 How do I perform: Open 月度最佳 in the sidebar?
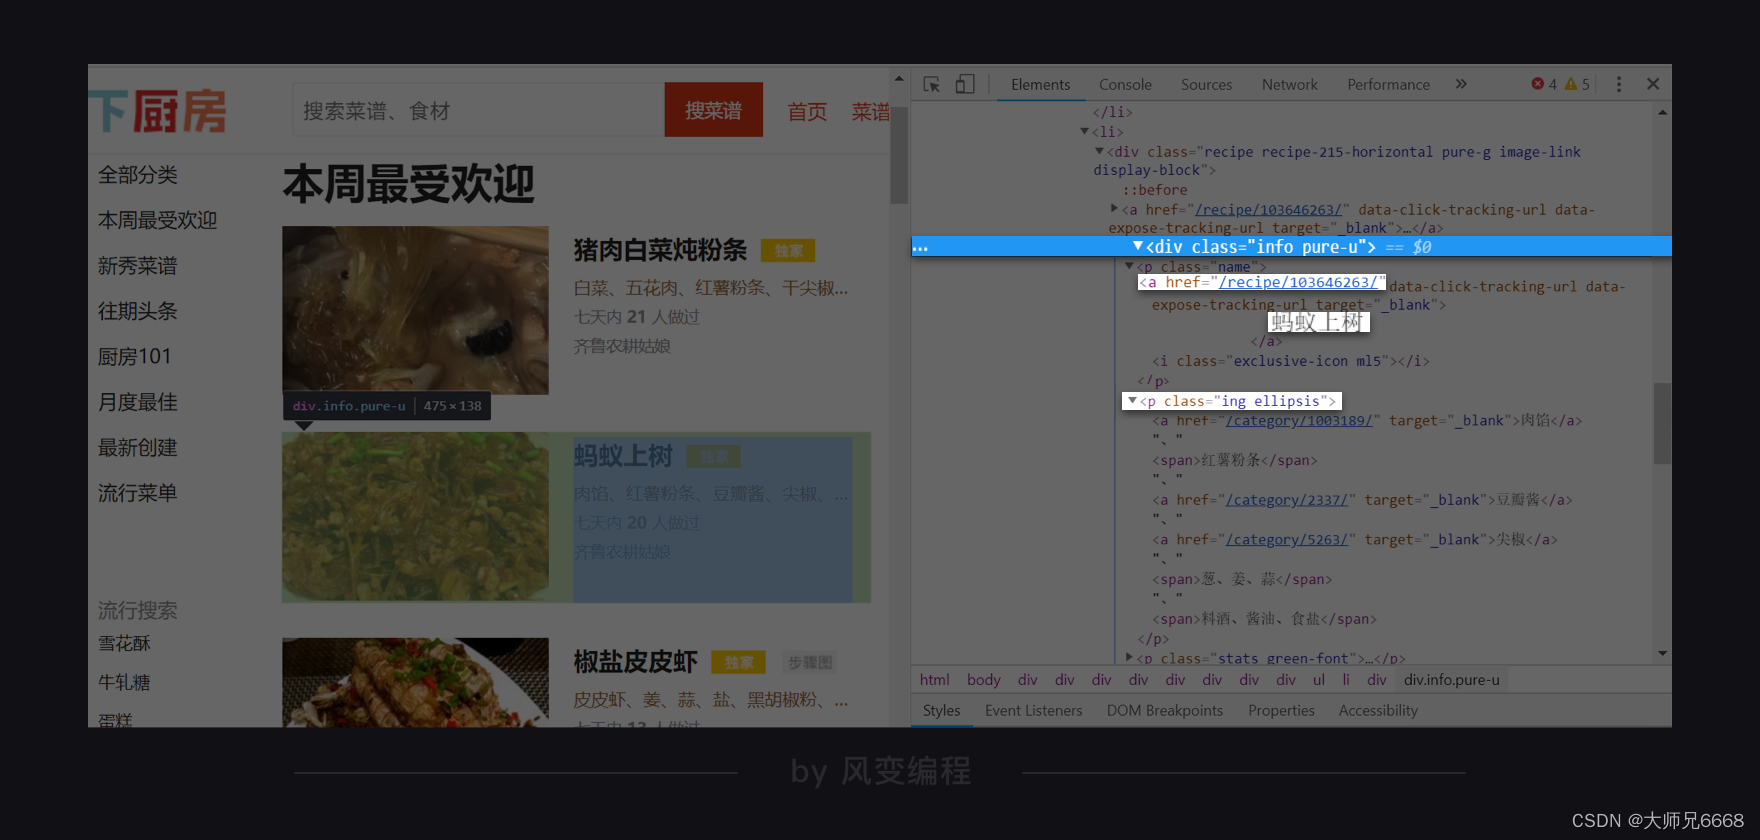tap(138, 402)
